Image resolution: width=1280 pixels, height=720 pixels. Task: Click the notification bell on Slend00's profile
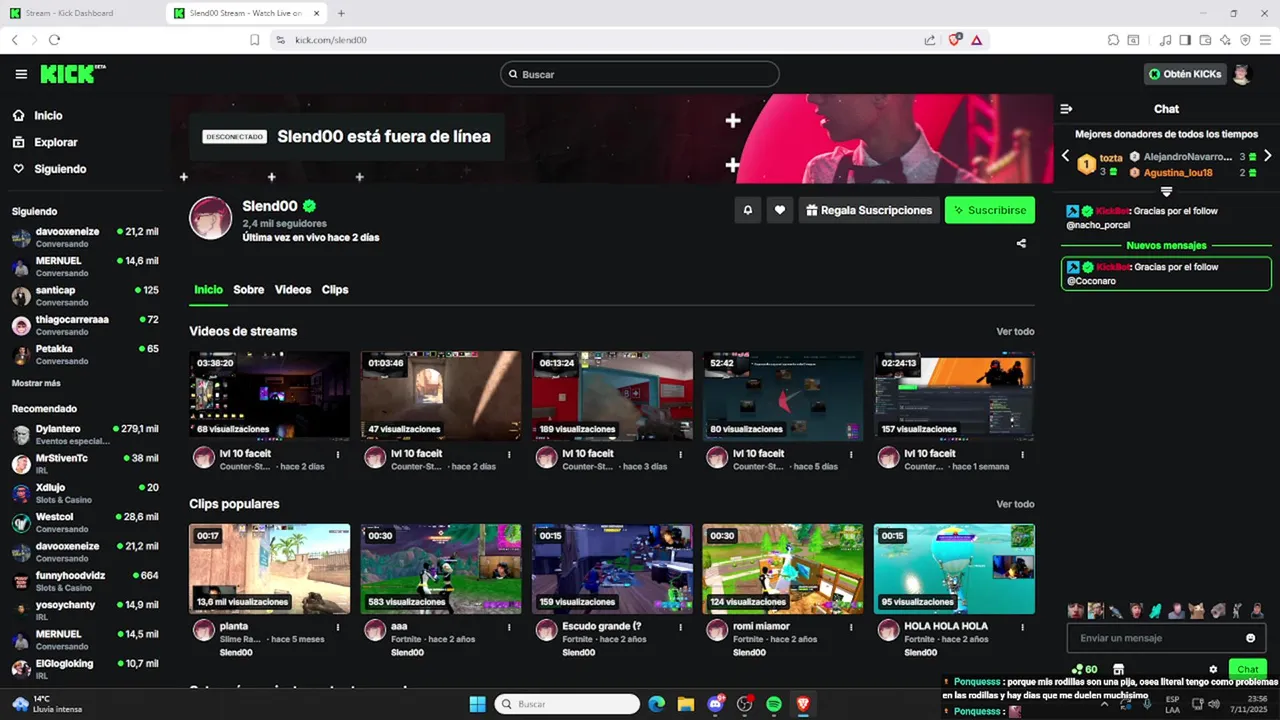[x=747, y=210]
